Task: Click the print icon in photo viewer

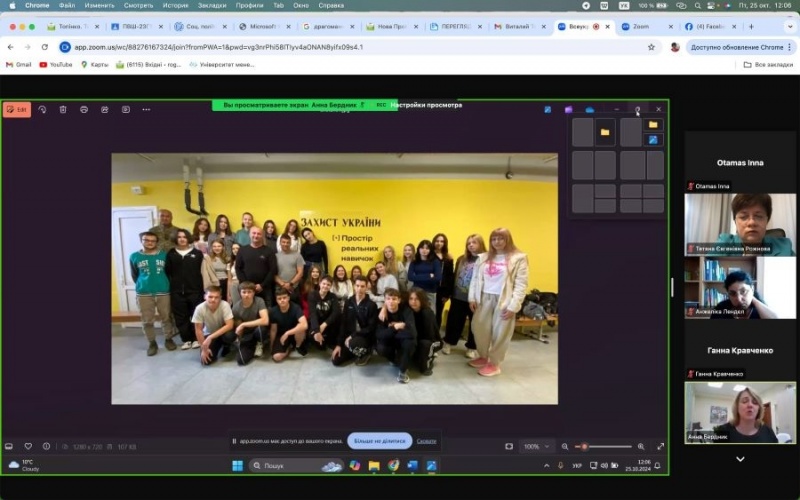Action: 84,109
